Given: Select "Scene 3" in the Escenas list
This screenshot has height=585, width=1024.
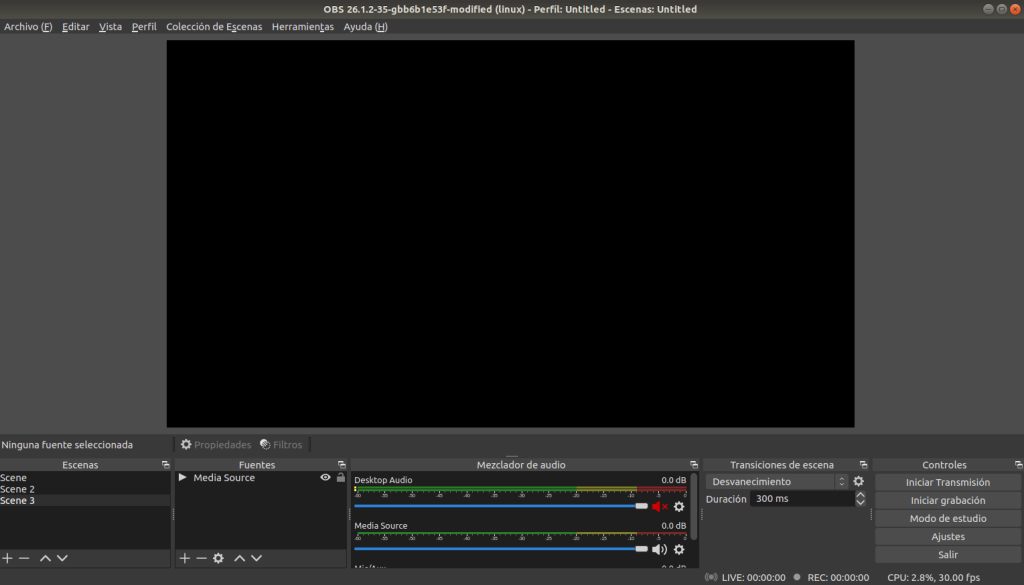Looking at the screenshot, I should click(85, 501).
